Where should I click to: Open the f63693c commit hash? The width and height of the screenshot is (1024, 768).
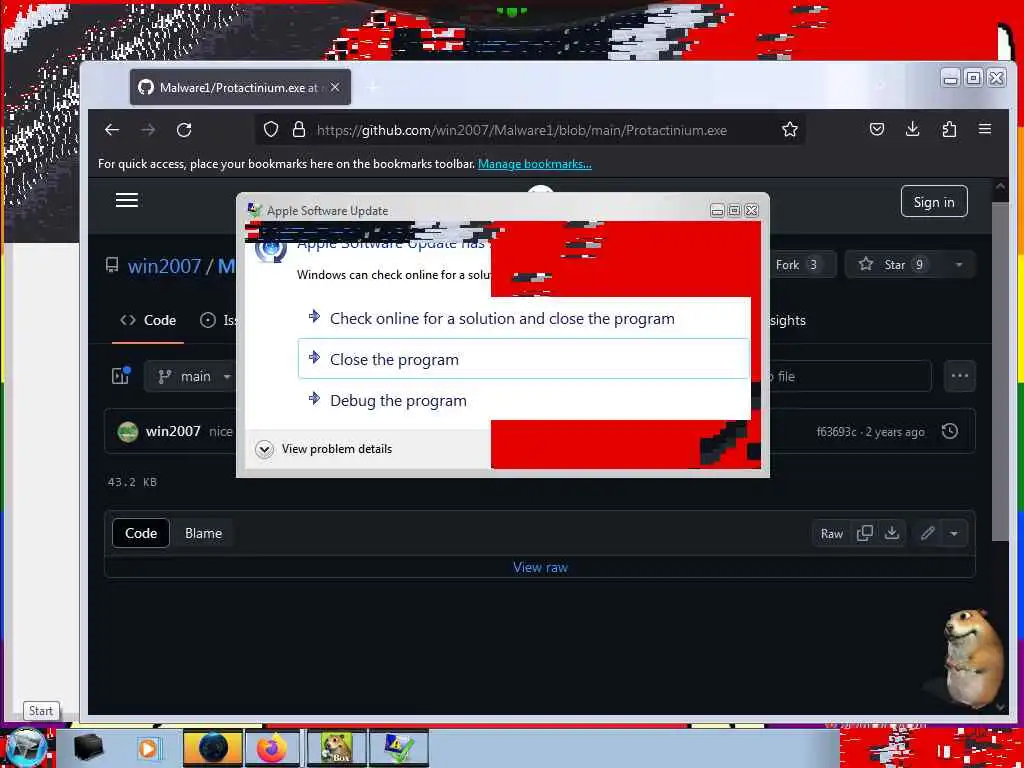pyautogui.click(x=836, y=432)
